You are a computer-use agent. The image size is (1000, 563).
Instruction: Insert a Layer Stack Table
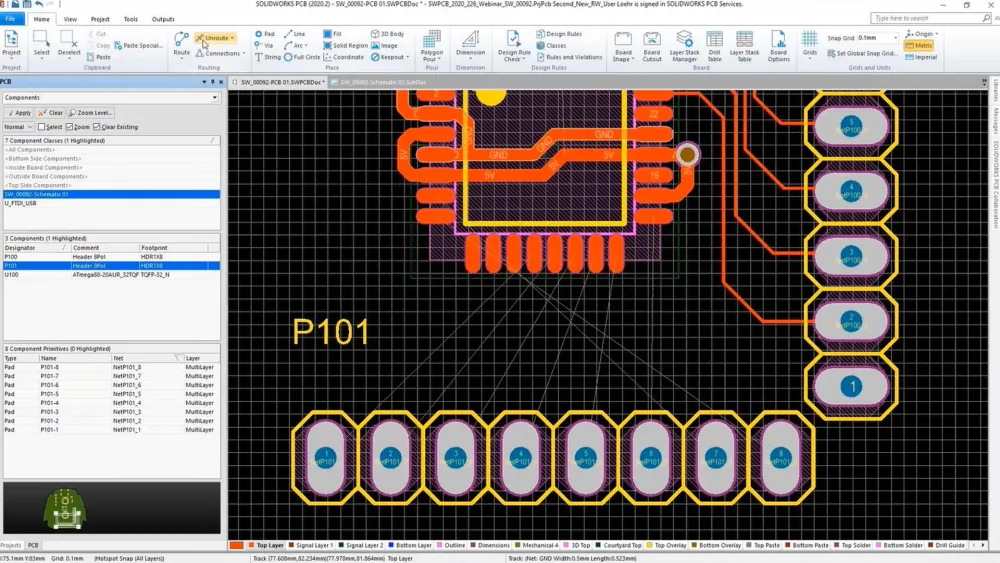[x=744, y=46]
